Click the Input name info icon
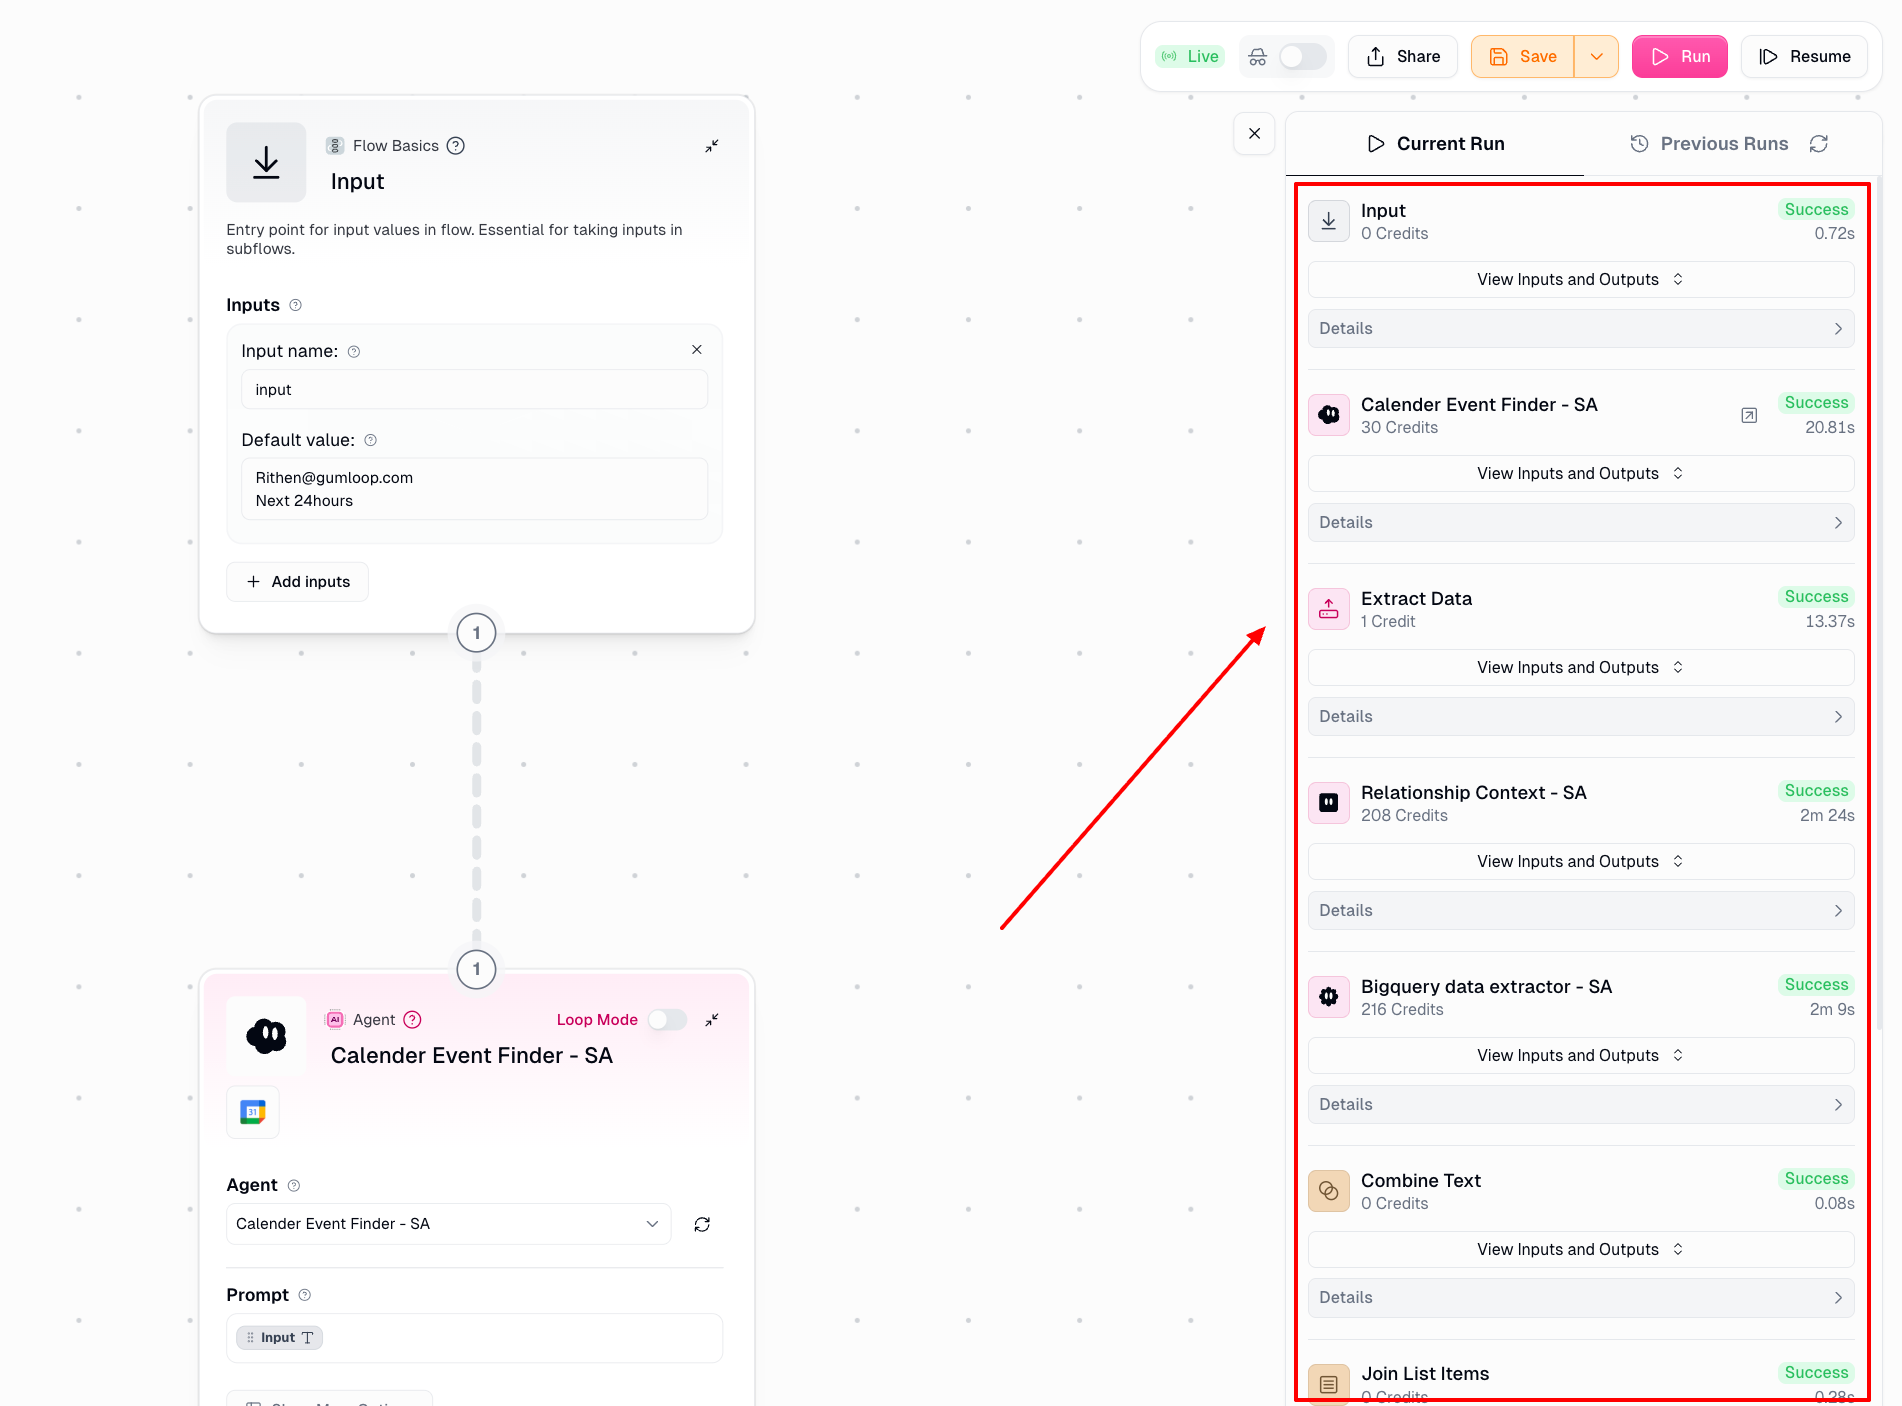Viewport: 1902px width, 1406px height. (354, 352)
